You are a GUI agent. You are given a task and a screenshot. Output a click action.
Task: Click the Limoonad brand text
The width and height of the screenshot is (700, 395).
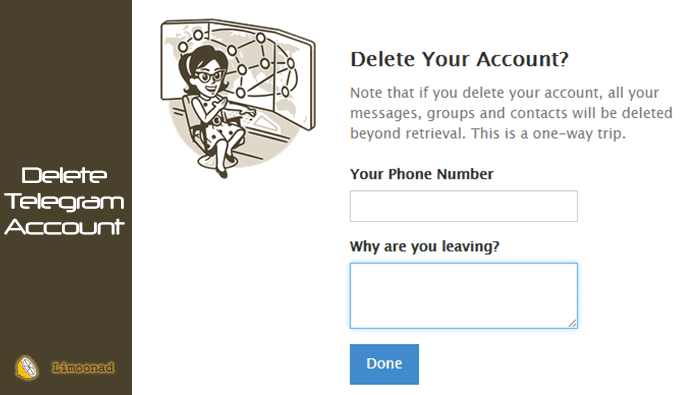click(x=83, y=367)
